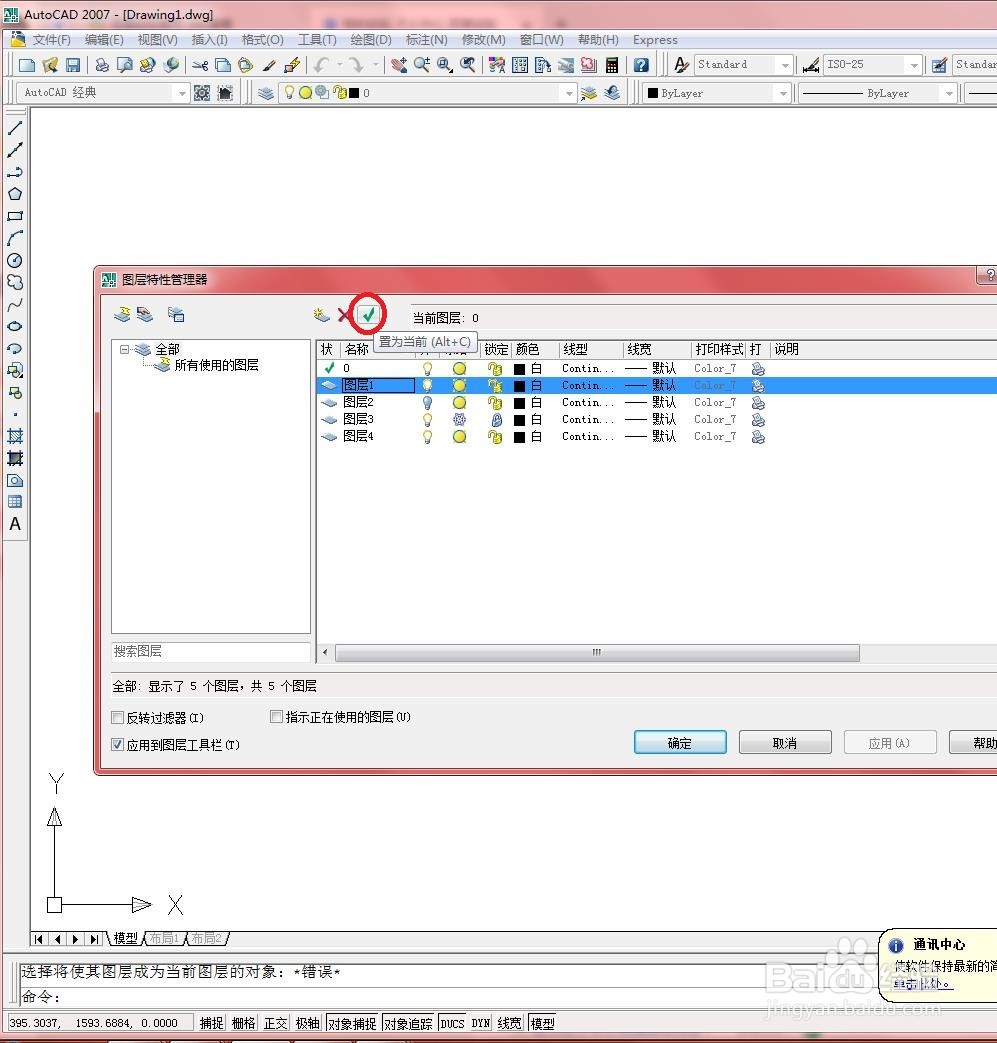This screenshot has width=997, height=1043.
Task: Toggle freeze sun icon for 图层3
Action: [x=459, y=420]
